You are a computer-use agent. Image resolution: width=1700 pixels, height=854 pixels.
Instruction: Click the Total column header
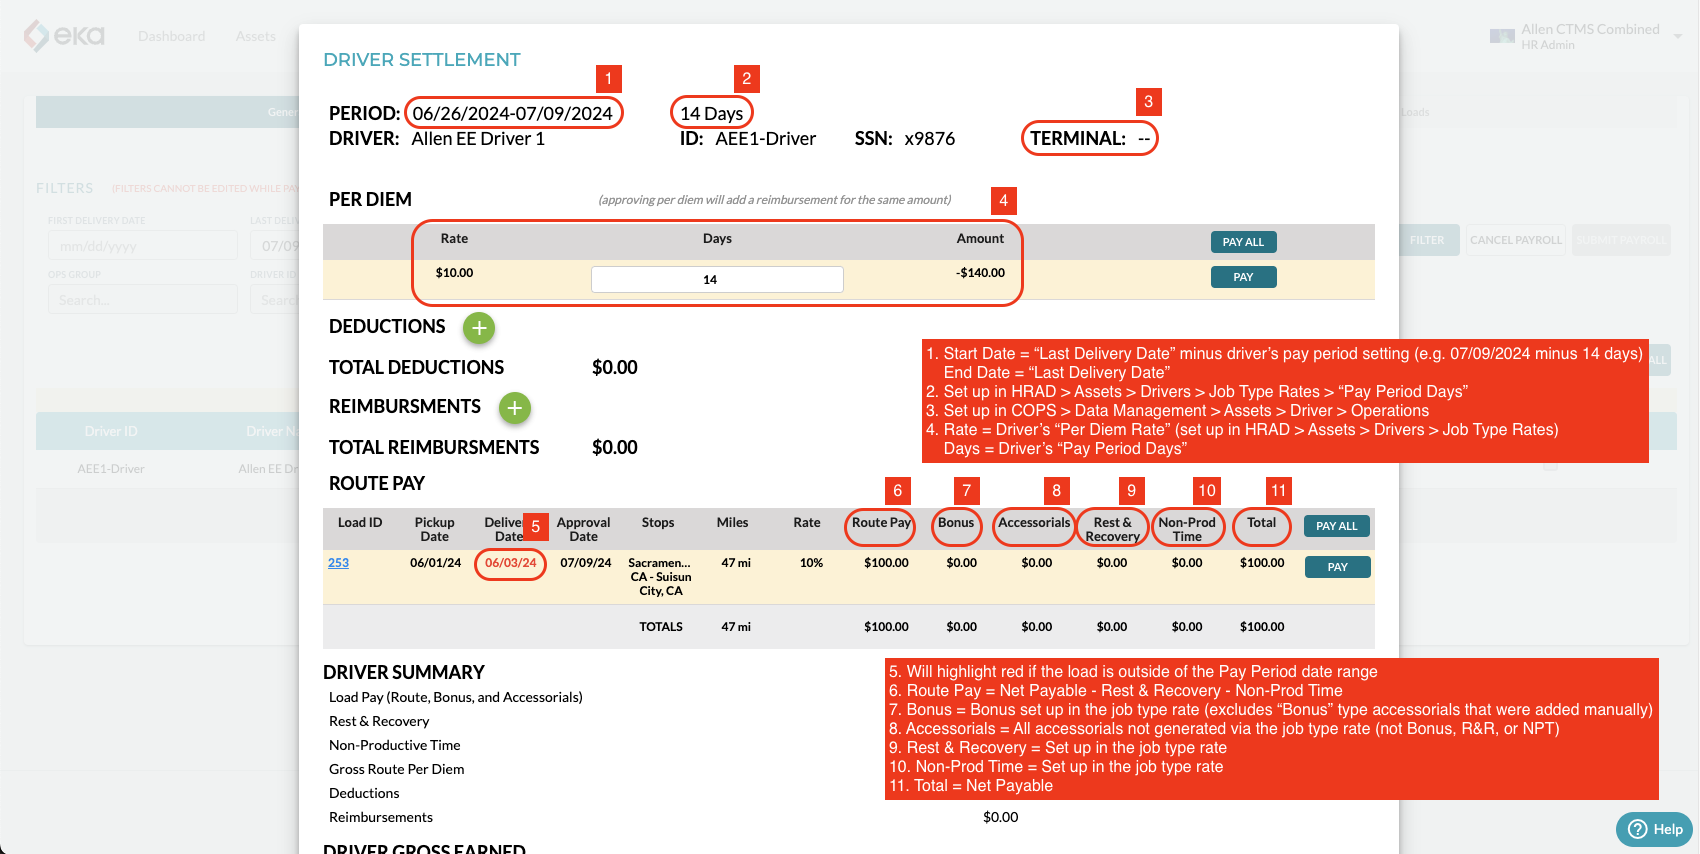tap(1261, 523)
